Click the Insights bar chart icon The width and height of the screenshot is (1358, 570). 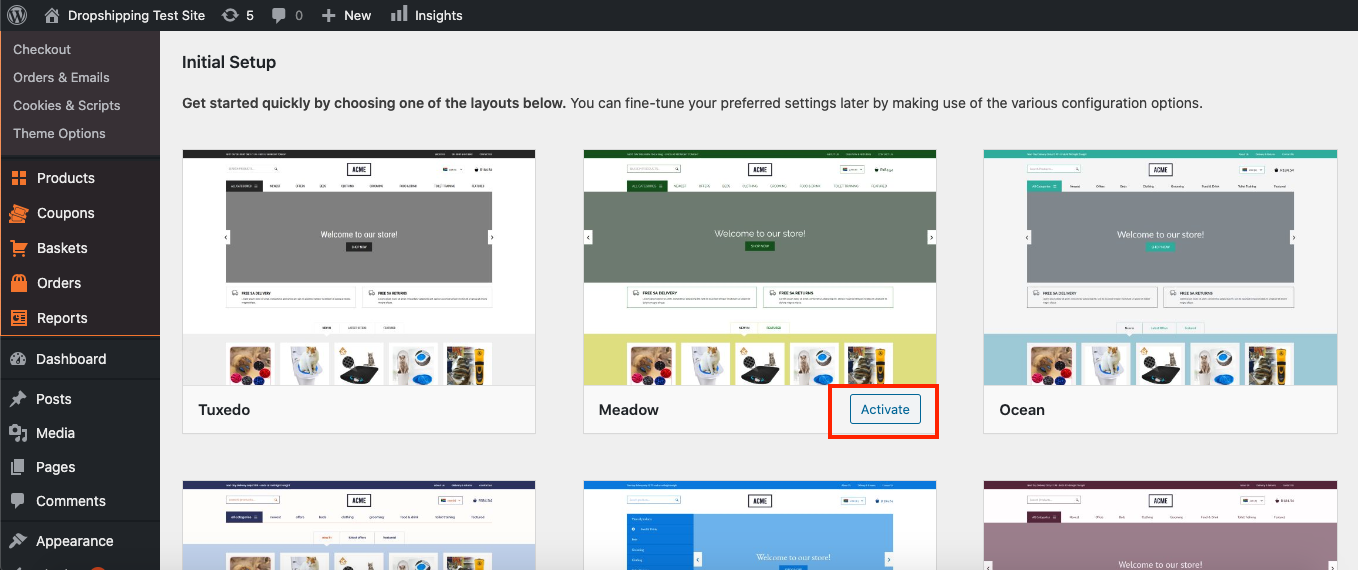[x=399, y=14]
